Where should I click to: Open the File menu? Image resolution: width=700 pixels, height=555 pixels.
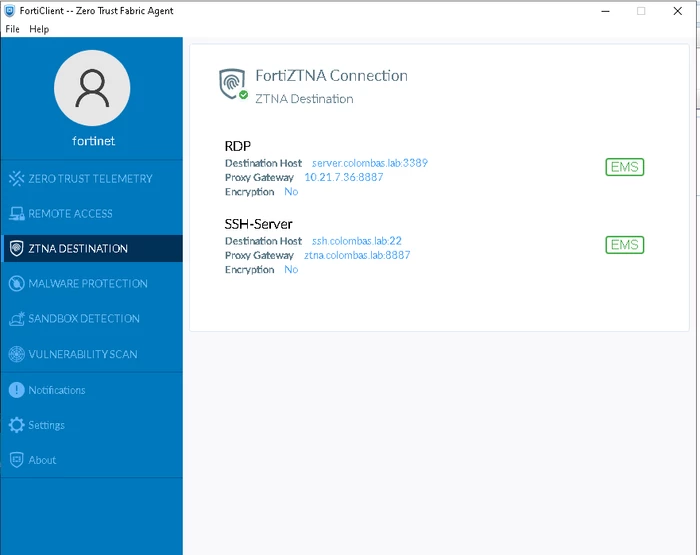[x=12, y=29]
